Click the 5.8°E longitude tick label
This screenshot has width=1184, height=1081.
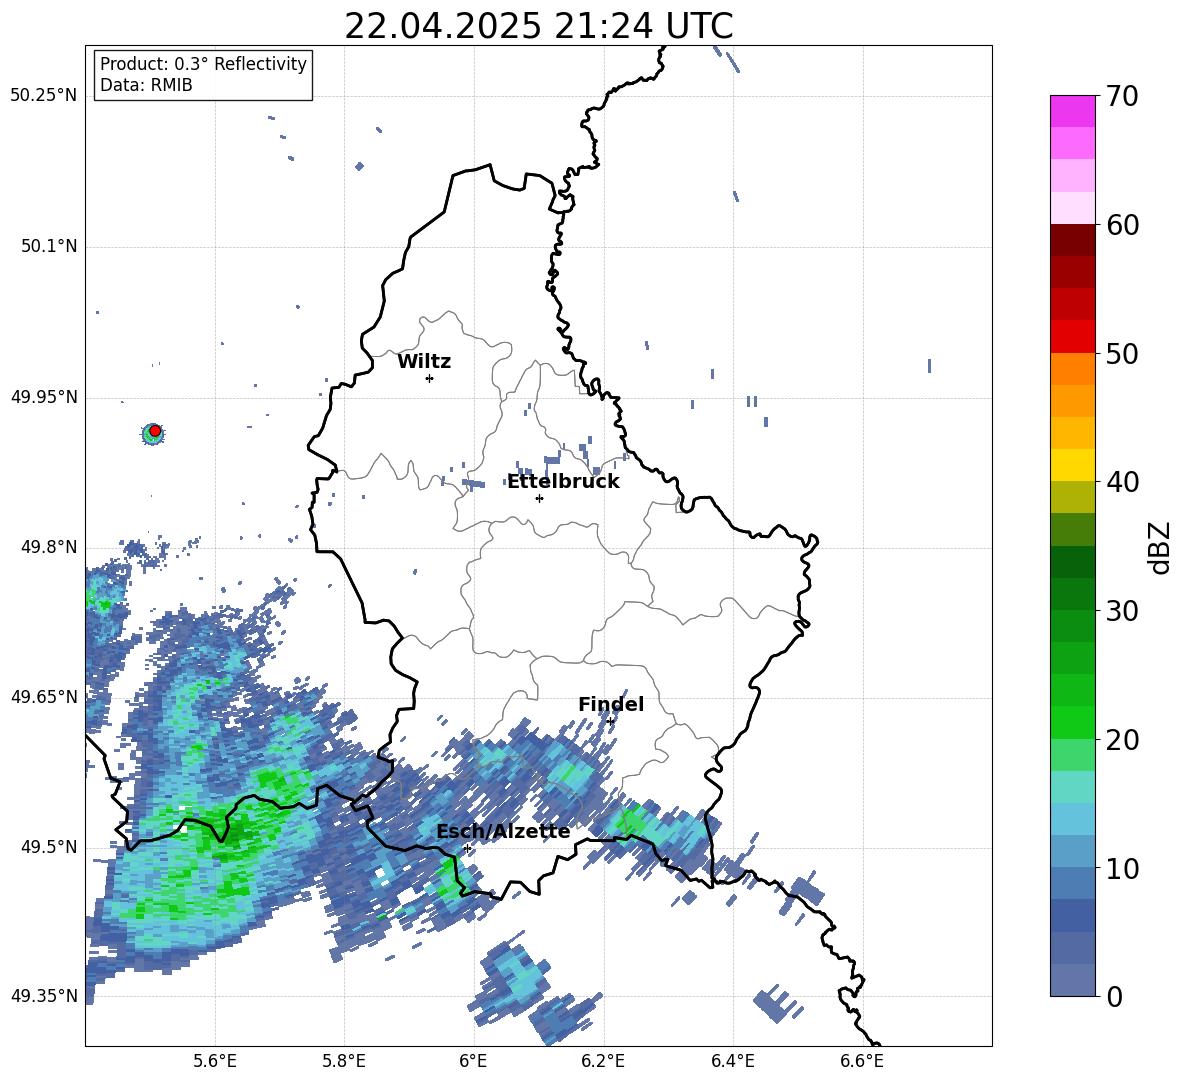[344, 1061]
